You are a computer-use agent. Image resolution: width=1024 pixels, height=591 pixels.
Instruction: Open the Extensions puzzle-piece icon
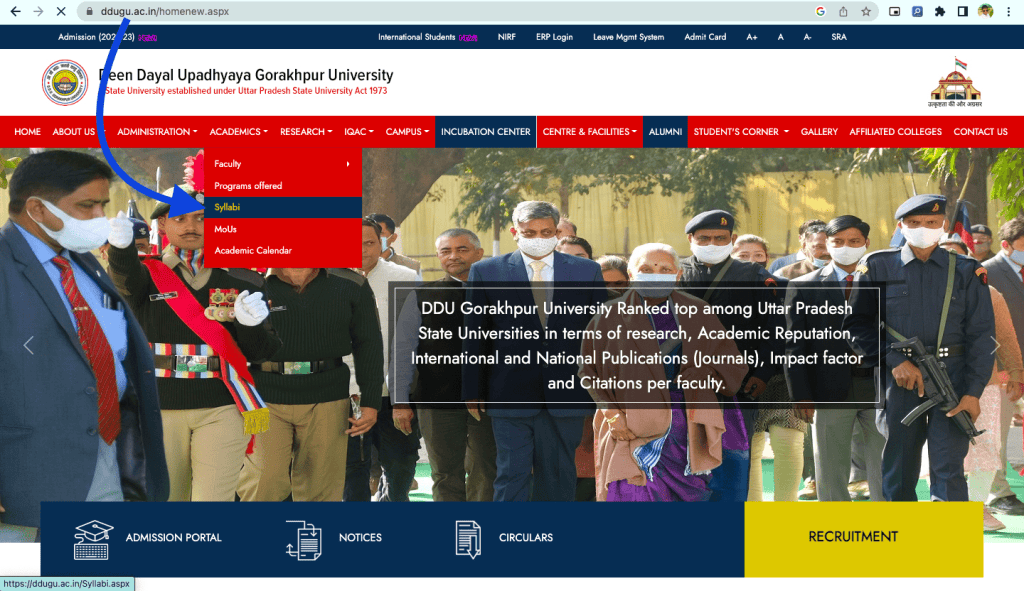point(940,11)
